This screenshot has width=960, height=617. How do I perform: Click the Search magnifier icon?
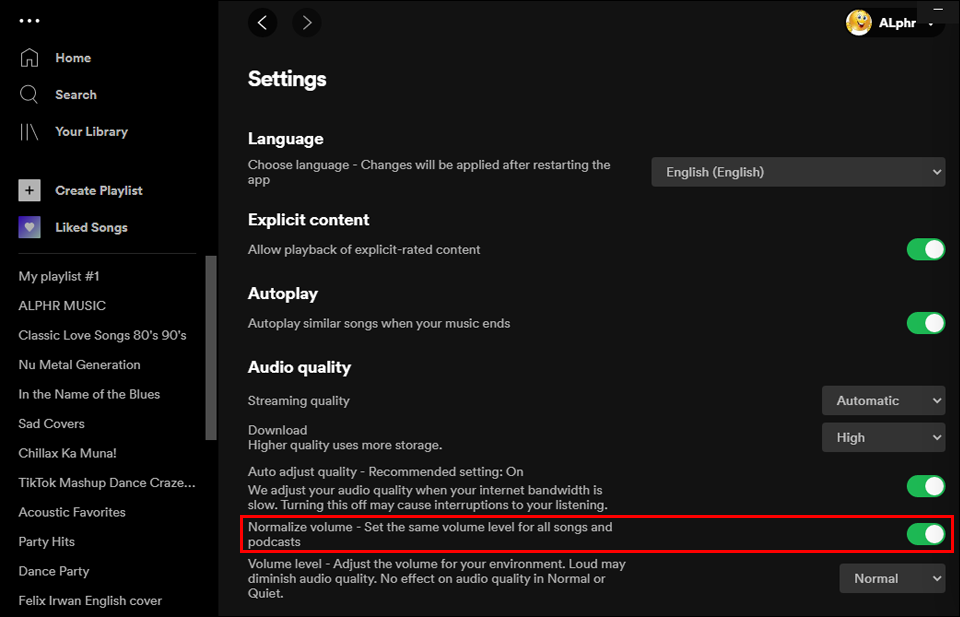coord(30,95)
